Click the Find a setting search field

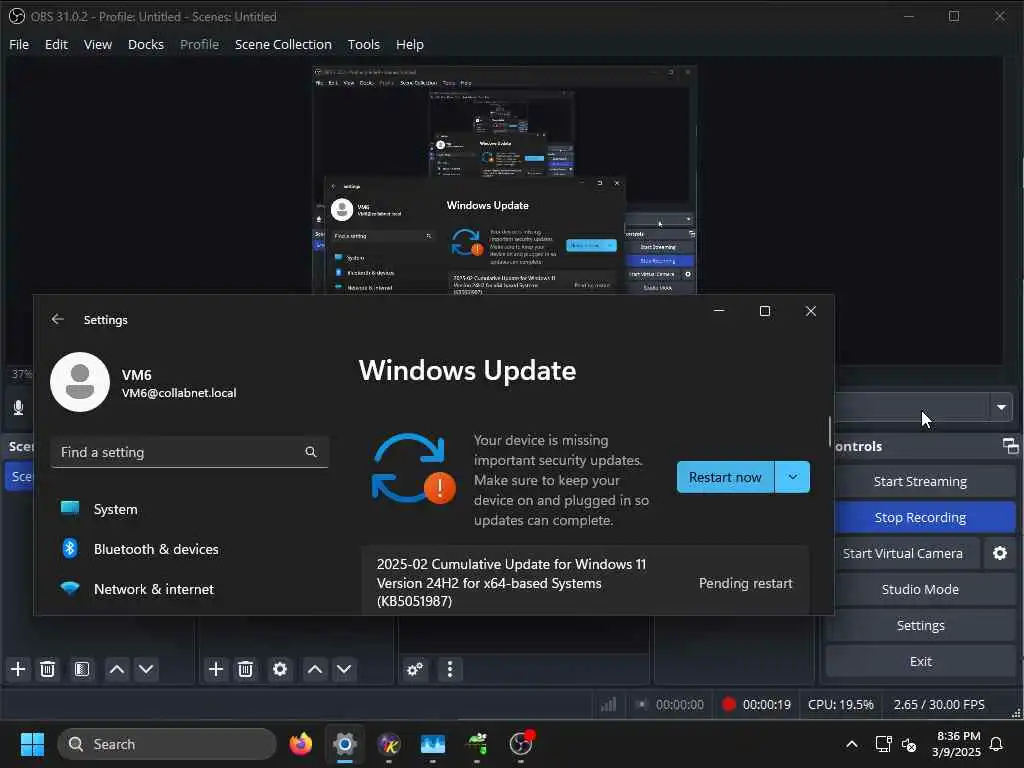189,452
